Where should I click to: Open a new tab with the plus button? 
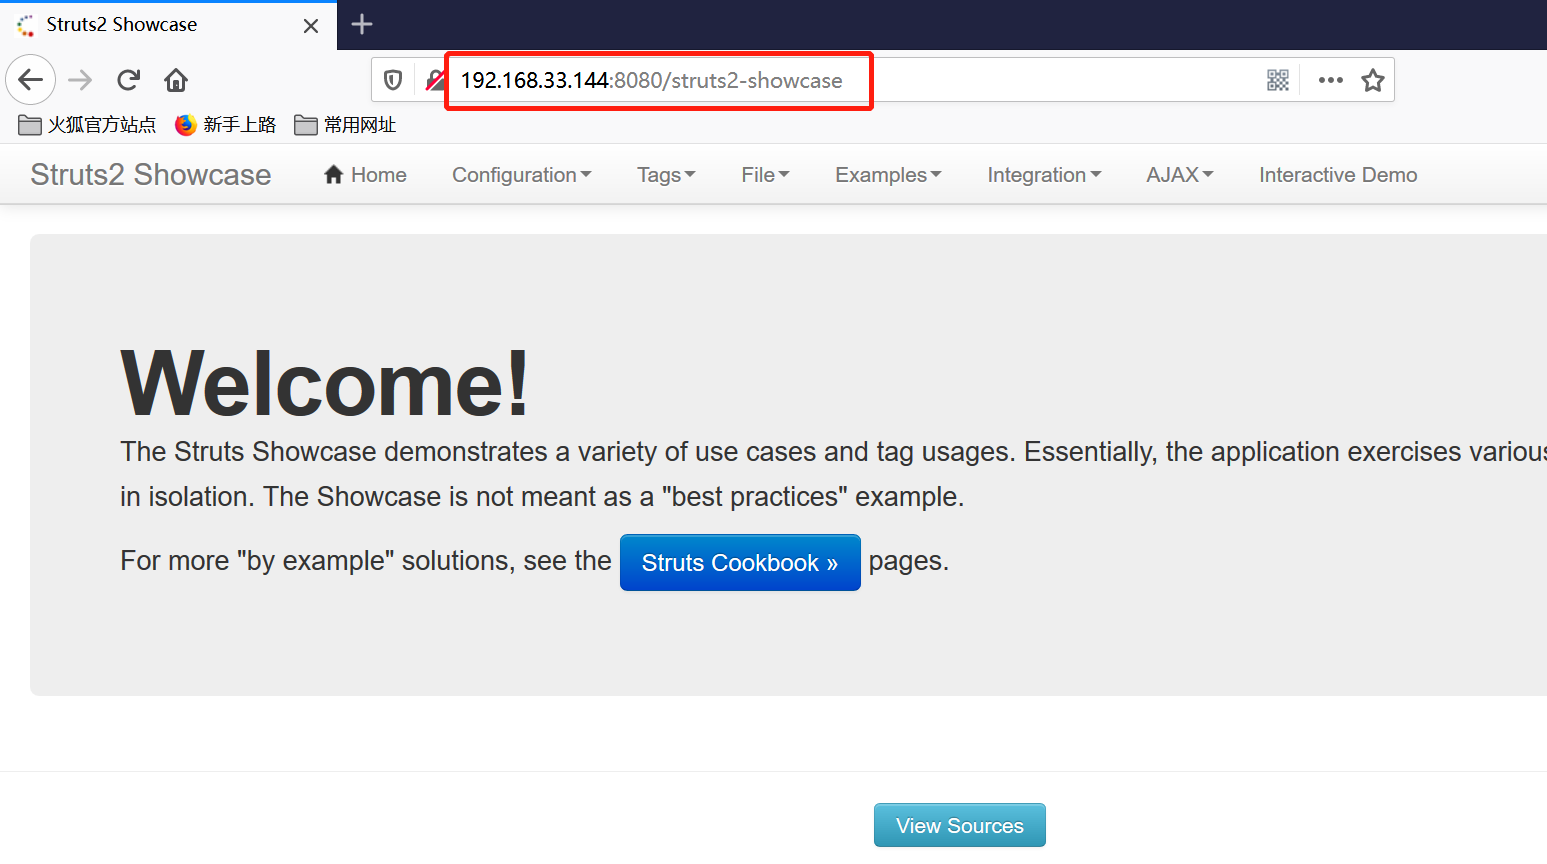(362, 25)
